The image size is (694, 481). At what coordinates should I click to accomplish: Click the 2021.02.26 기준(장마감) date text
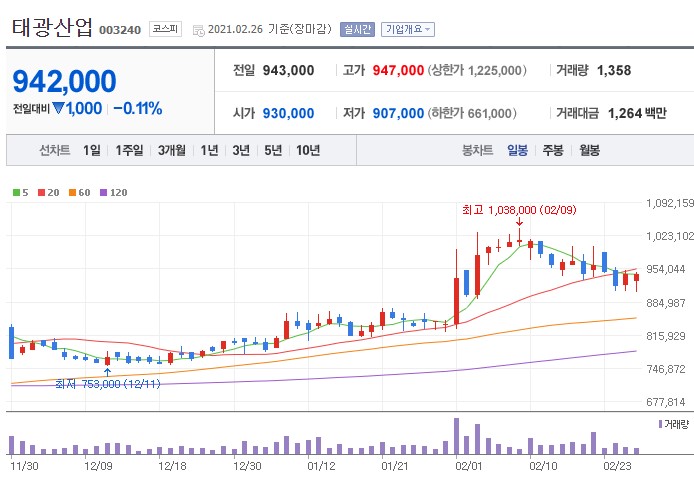click(270, 29)
